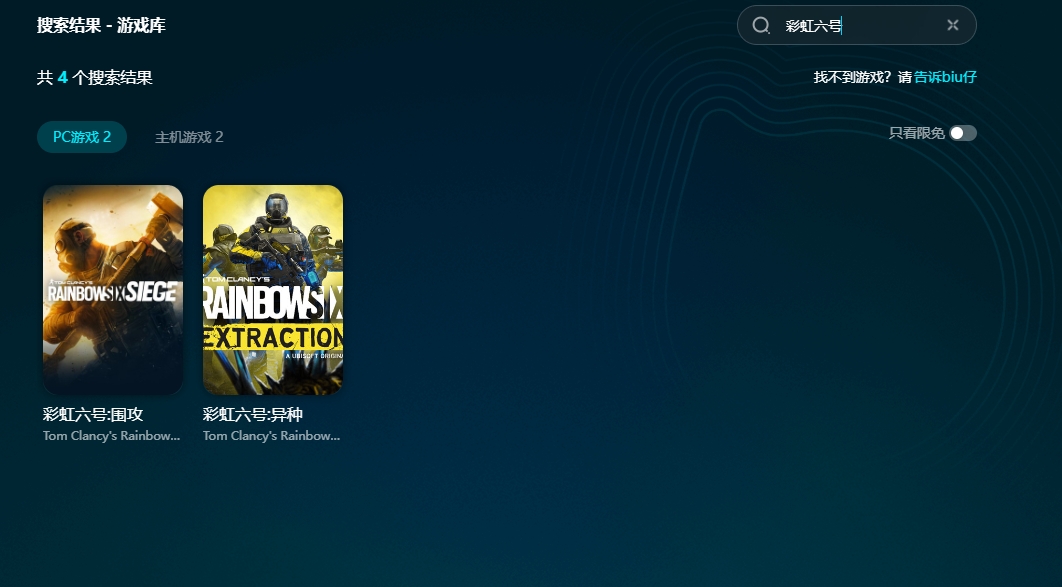
Task: Click the search magnifier icon
Action: 761,26
